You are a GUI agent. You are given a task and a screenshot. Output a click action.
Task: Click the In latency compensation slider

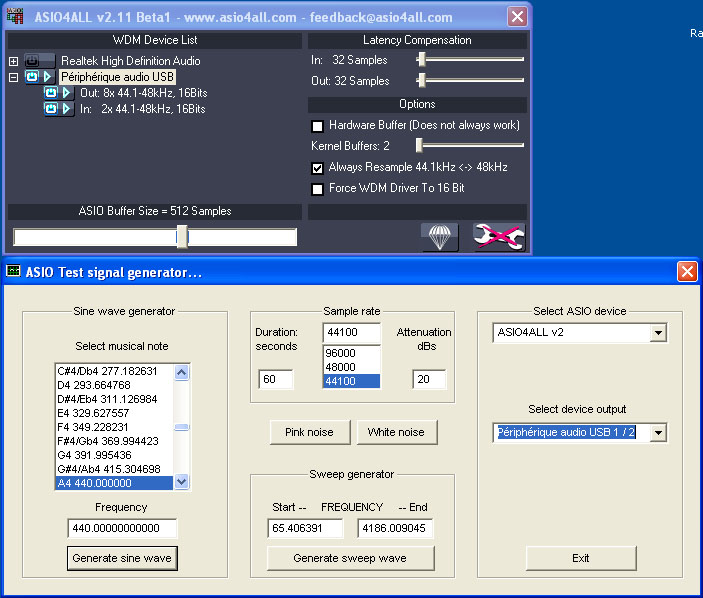pyautogui.click(x=470, y=59)
